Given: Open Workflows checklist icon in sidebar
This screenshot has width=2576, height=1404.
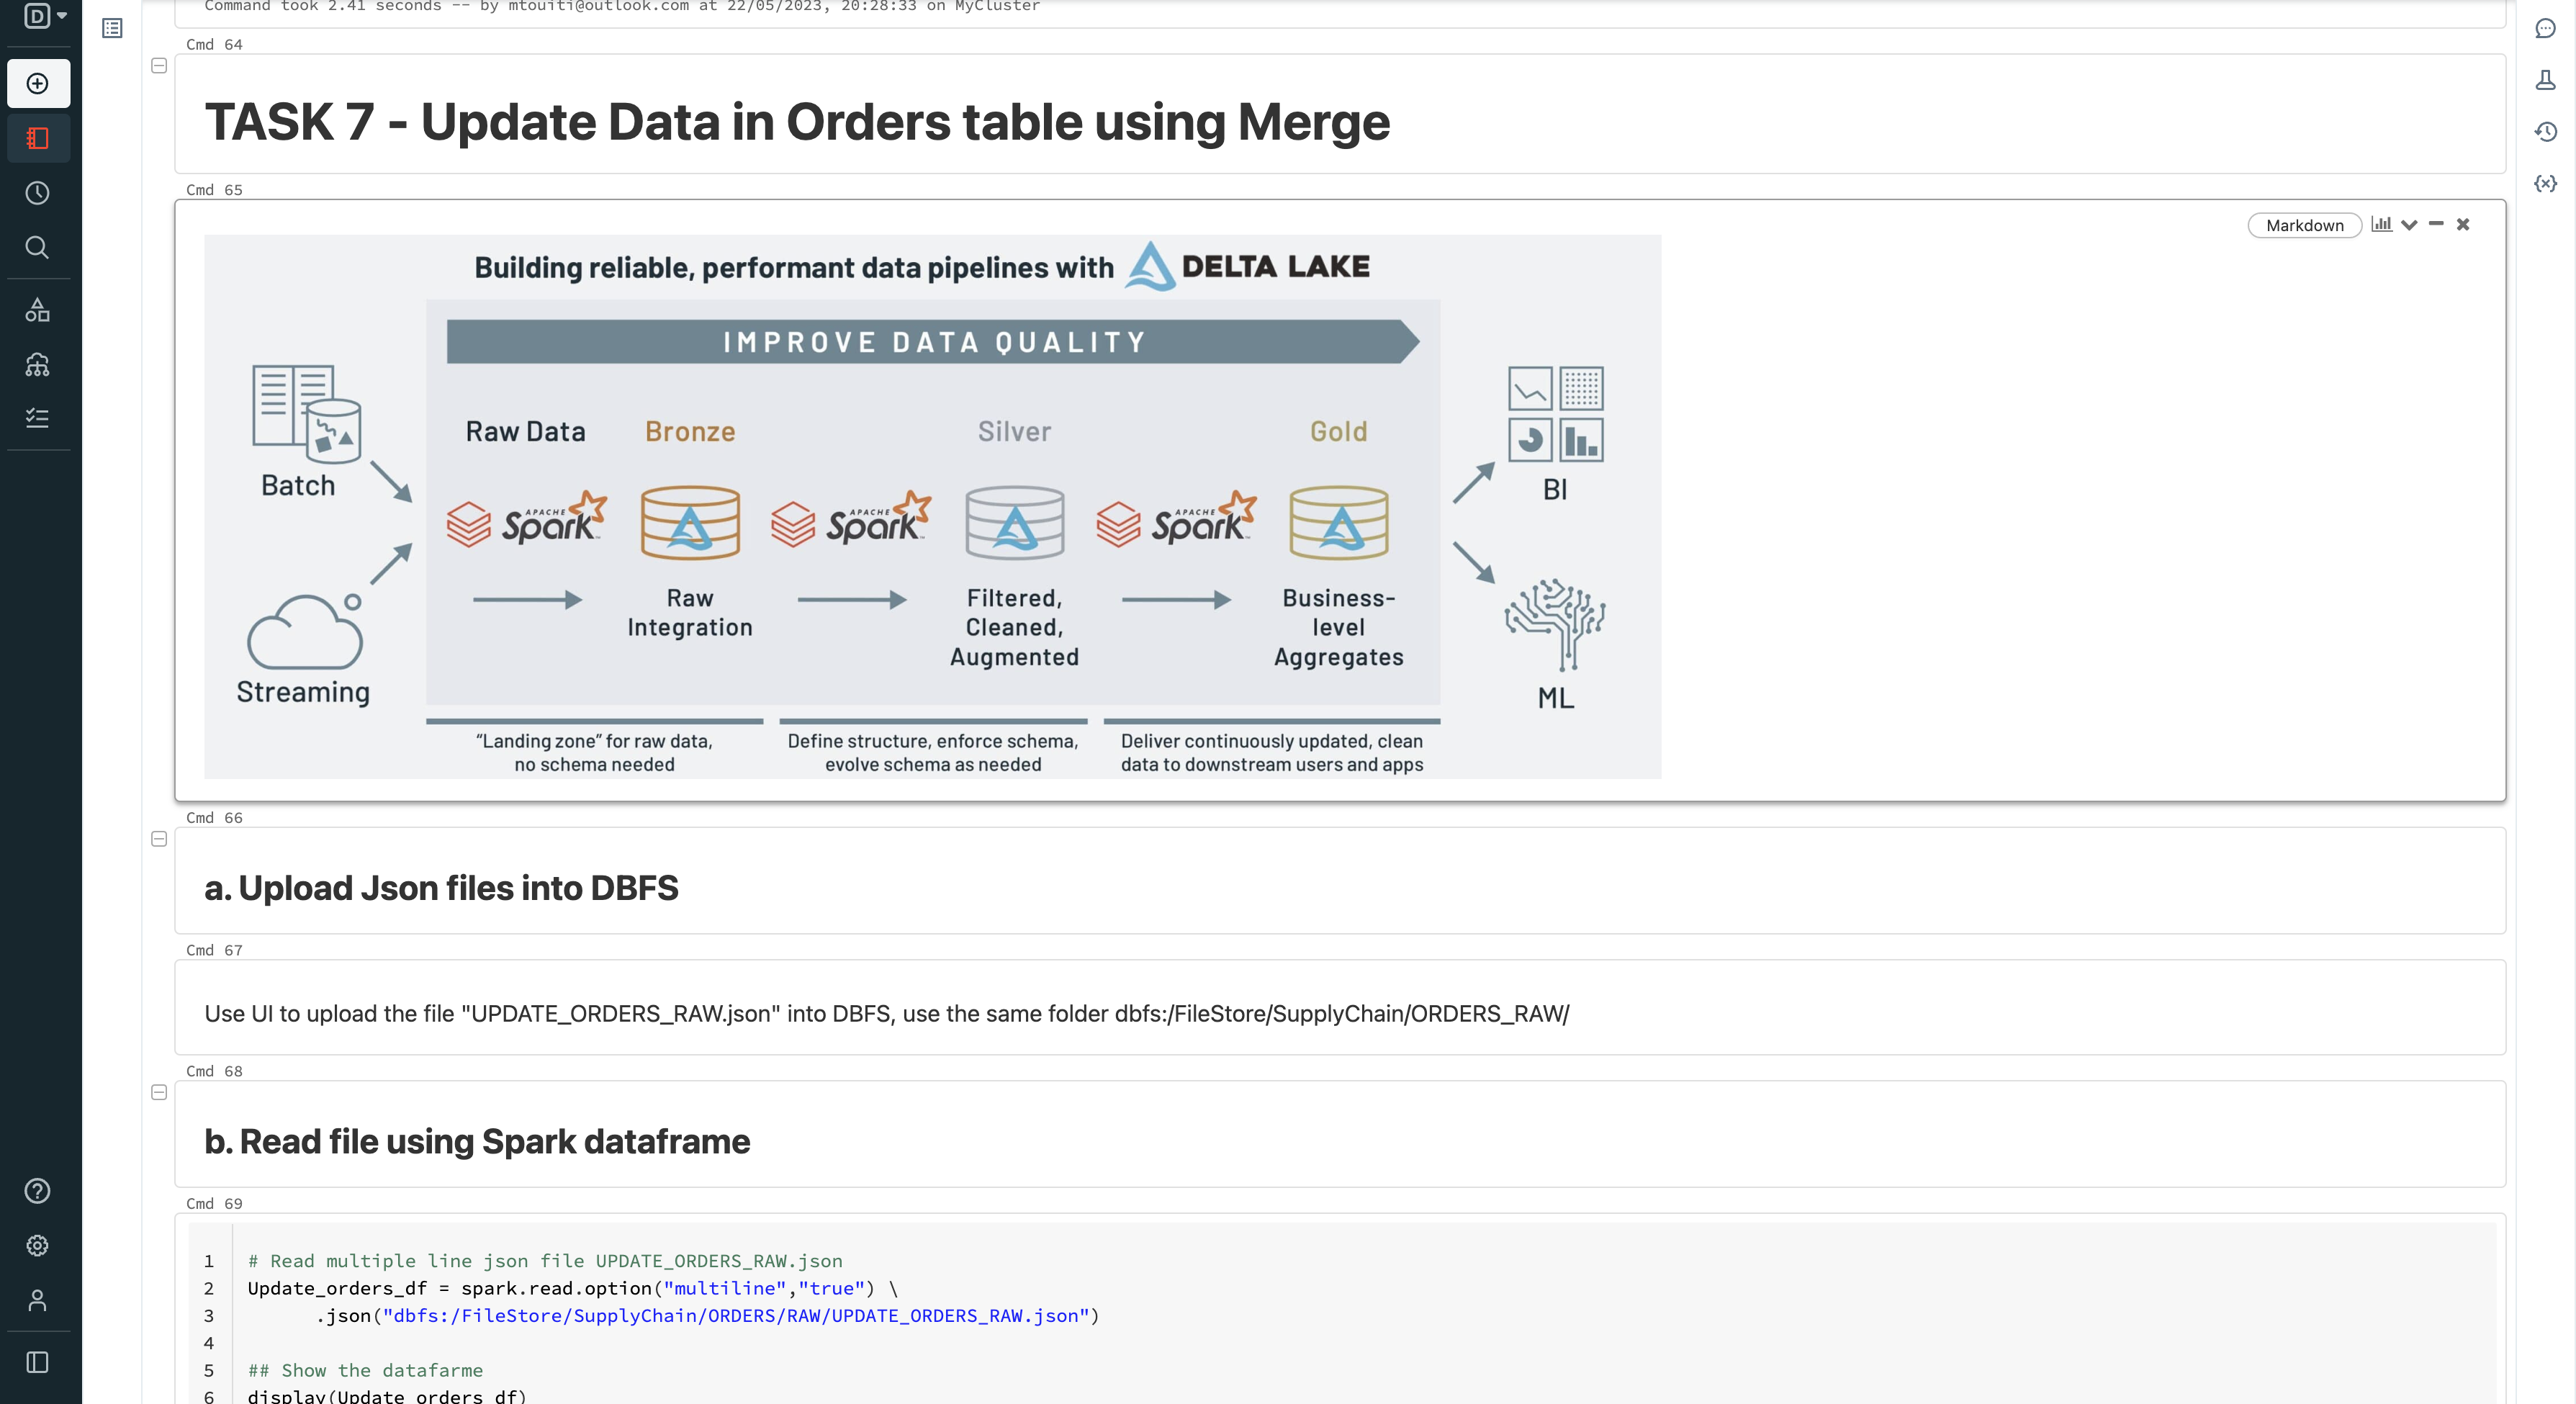Looking at the screenshot, I should tap(38, 418).
